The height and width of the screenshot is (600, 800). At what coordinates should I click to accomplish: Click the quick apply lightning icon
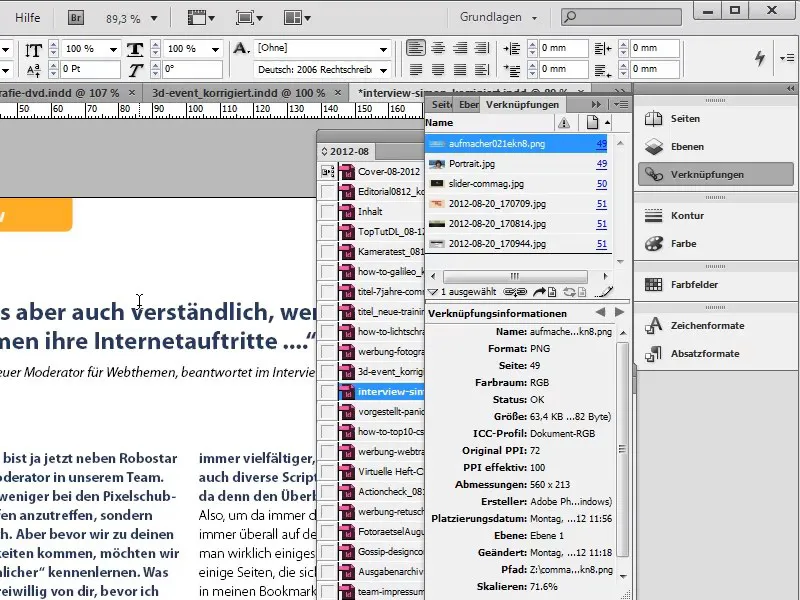(x=760, y=58)
